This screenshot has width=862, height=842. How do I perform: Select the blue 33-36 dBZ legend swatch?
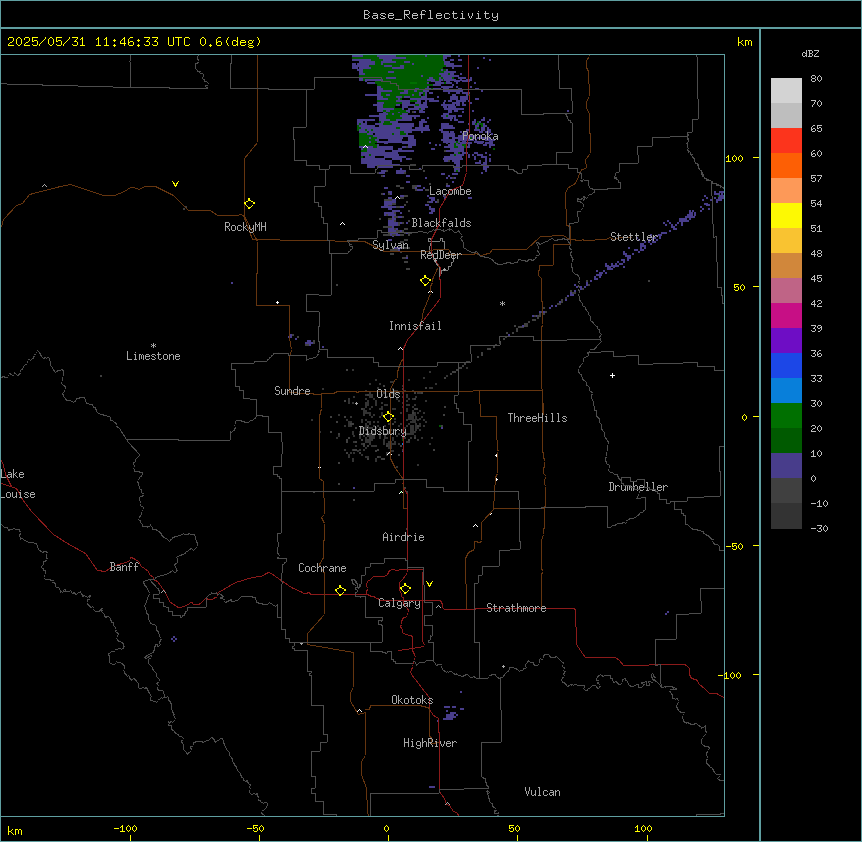[x=786, y=365]
